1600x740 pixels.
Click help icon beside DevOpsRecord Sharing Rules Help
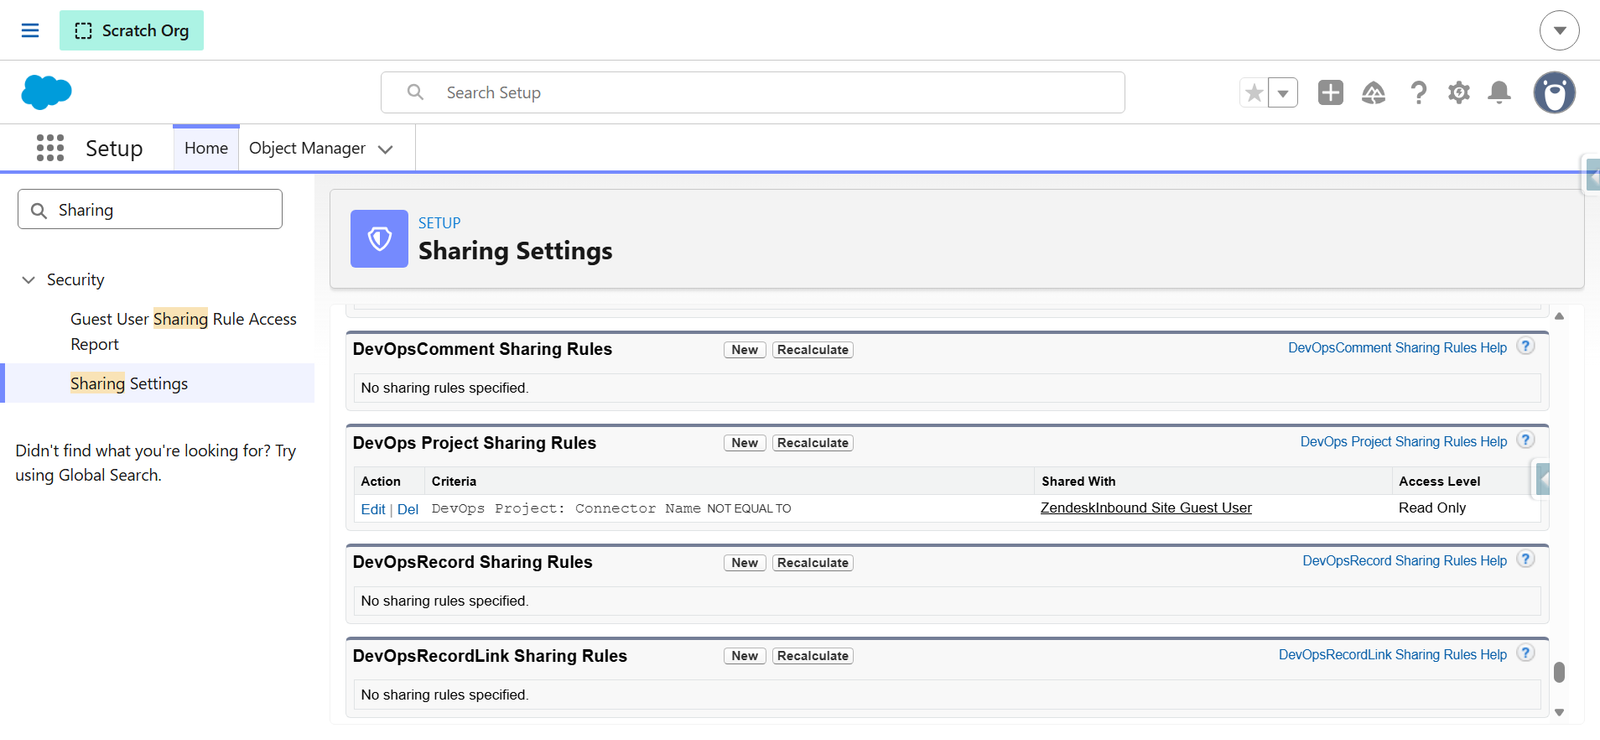[x=1525, y=560]
